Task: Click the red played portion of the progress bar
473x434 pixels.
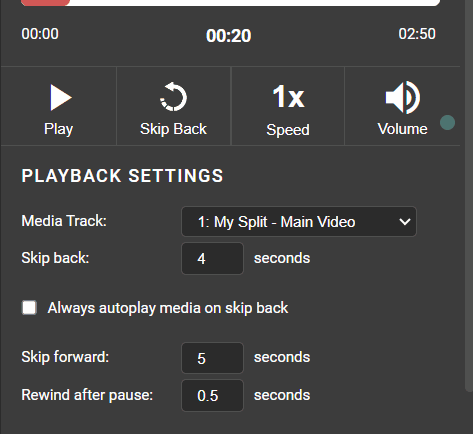Action: [45, 3]
